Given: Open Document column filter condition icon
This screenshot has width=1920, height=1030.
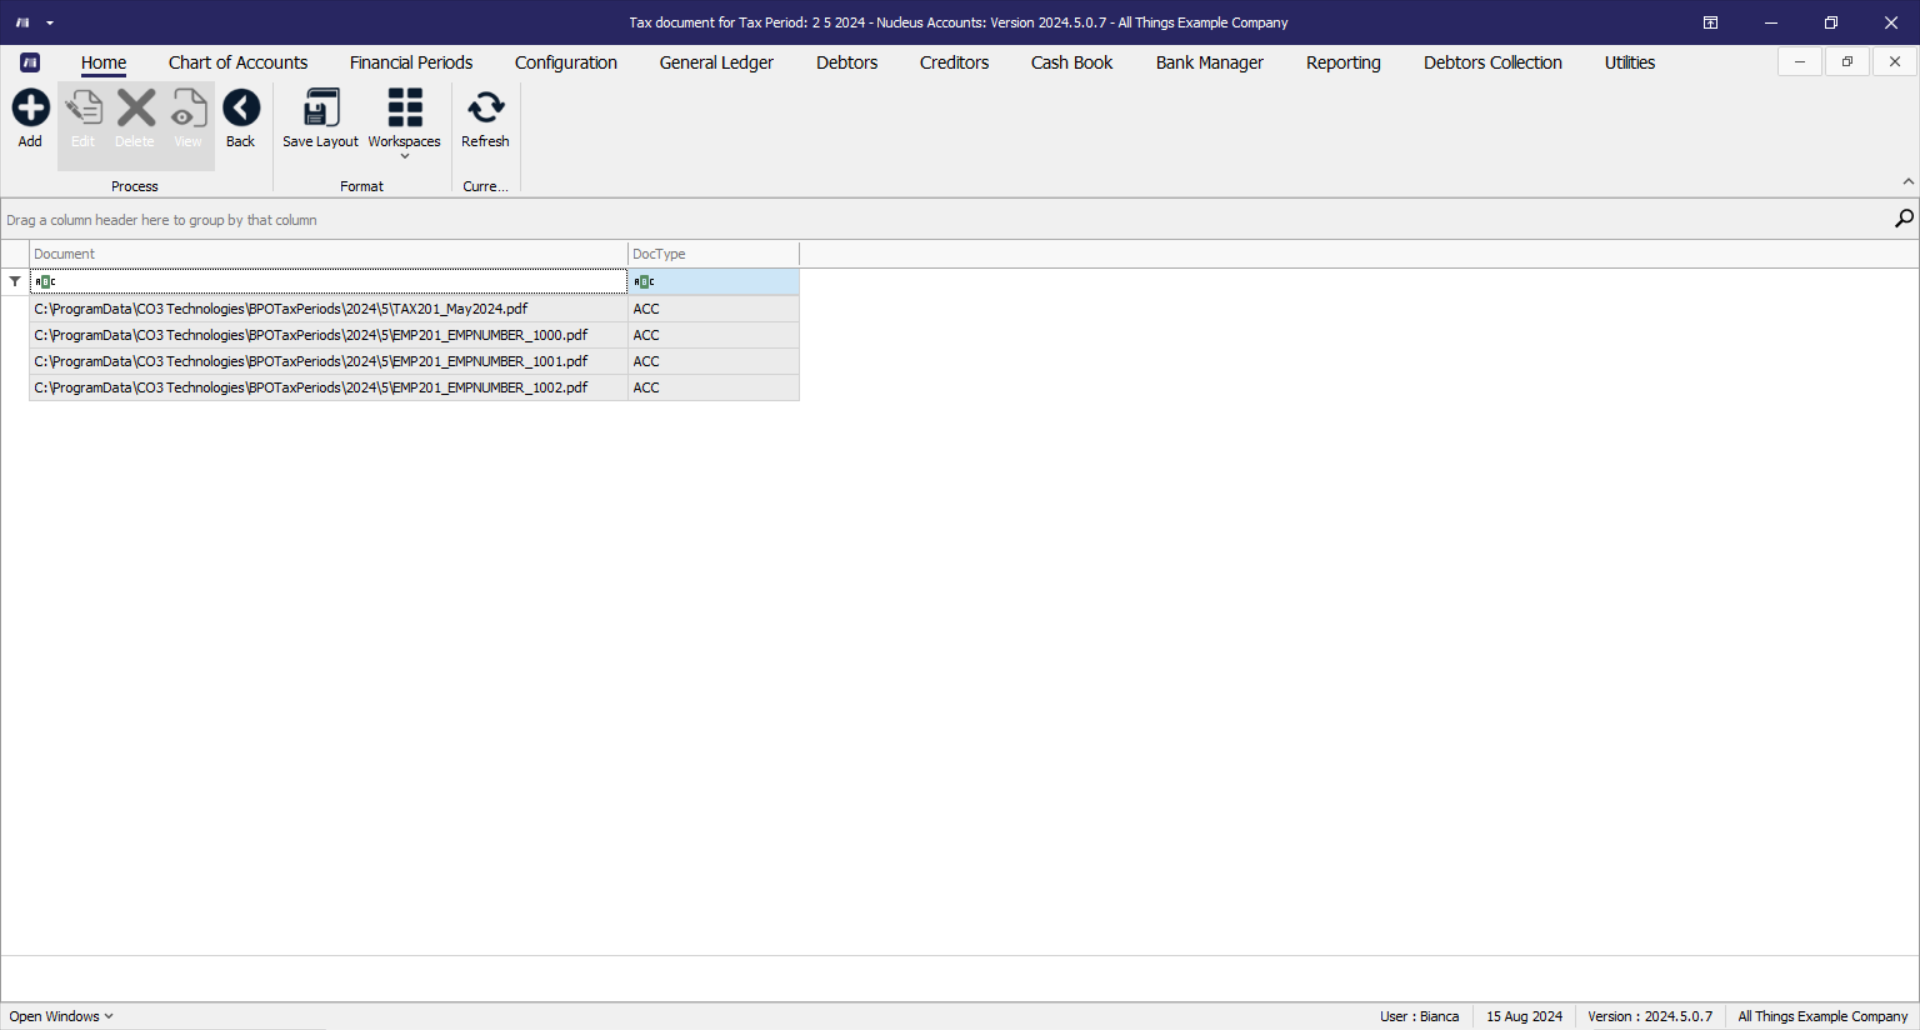Looking at the screenshot, I should point(45,282).
